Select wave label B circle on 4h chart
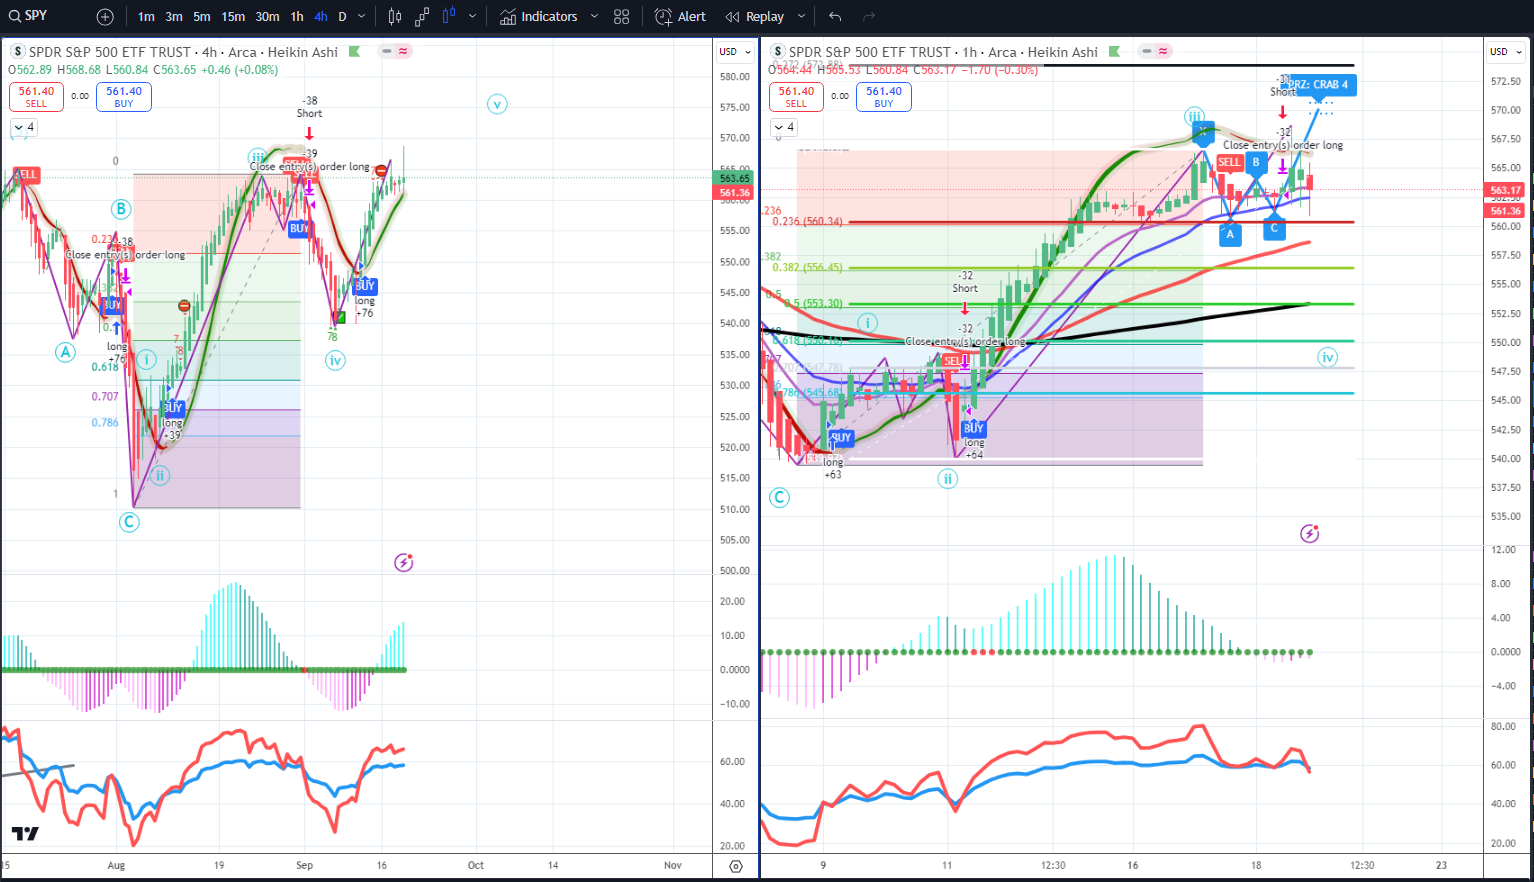The image size is (1534, 882). click(x=121, y=209)
